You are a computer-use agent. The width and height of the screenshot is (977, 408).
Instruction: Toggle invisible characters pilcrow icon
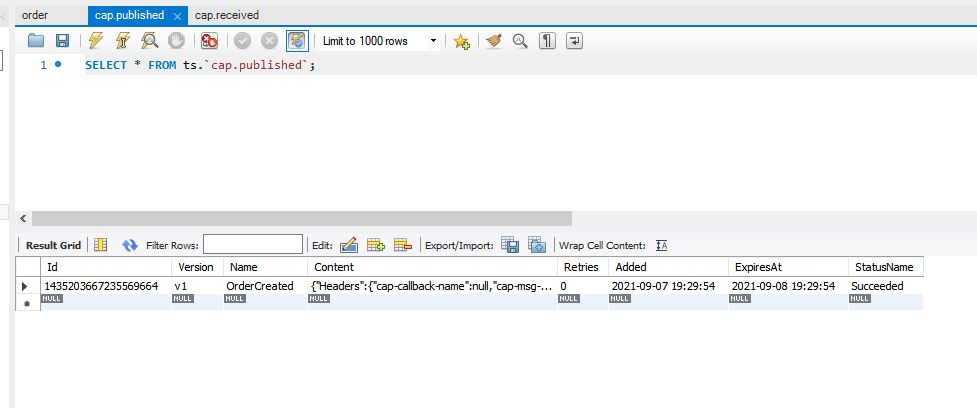click(x=547, y=41)
